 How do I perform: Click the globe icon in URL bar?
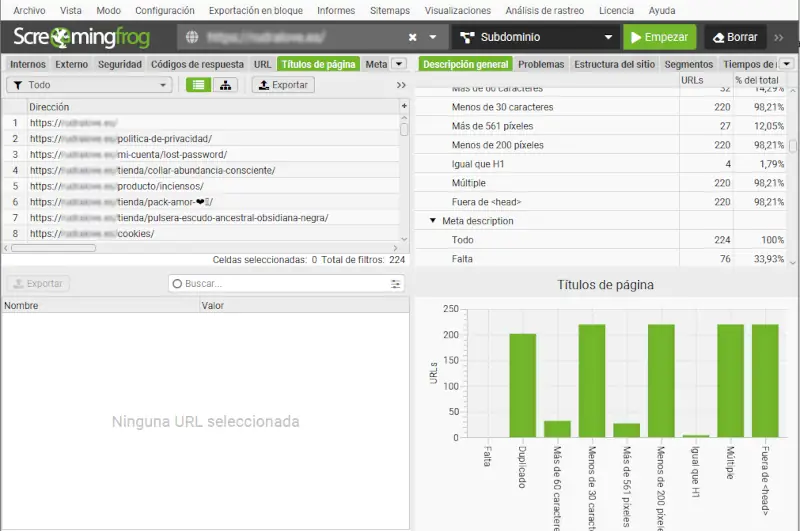point(192,37)
